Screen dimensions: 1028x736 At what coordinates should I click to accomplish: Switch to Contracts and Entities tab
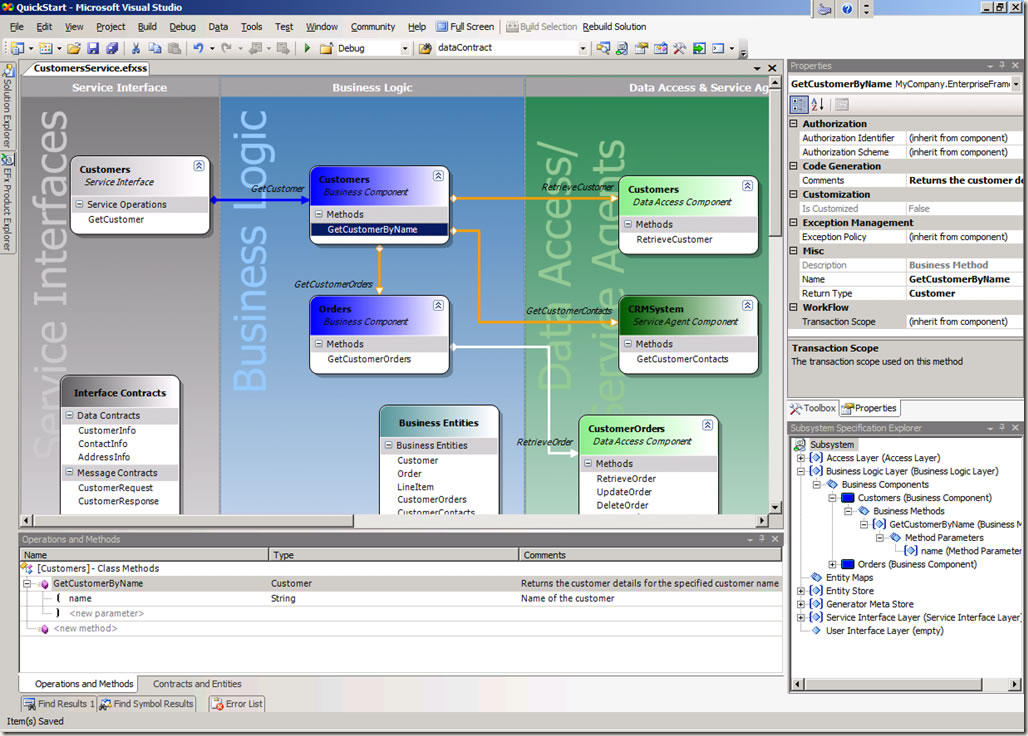point(197,684)
